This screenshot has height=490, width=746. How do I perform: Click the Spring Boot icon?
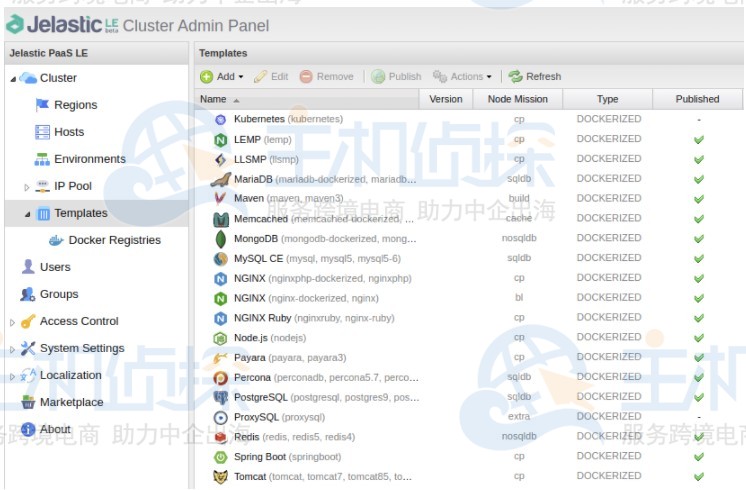[220, 457]
